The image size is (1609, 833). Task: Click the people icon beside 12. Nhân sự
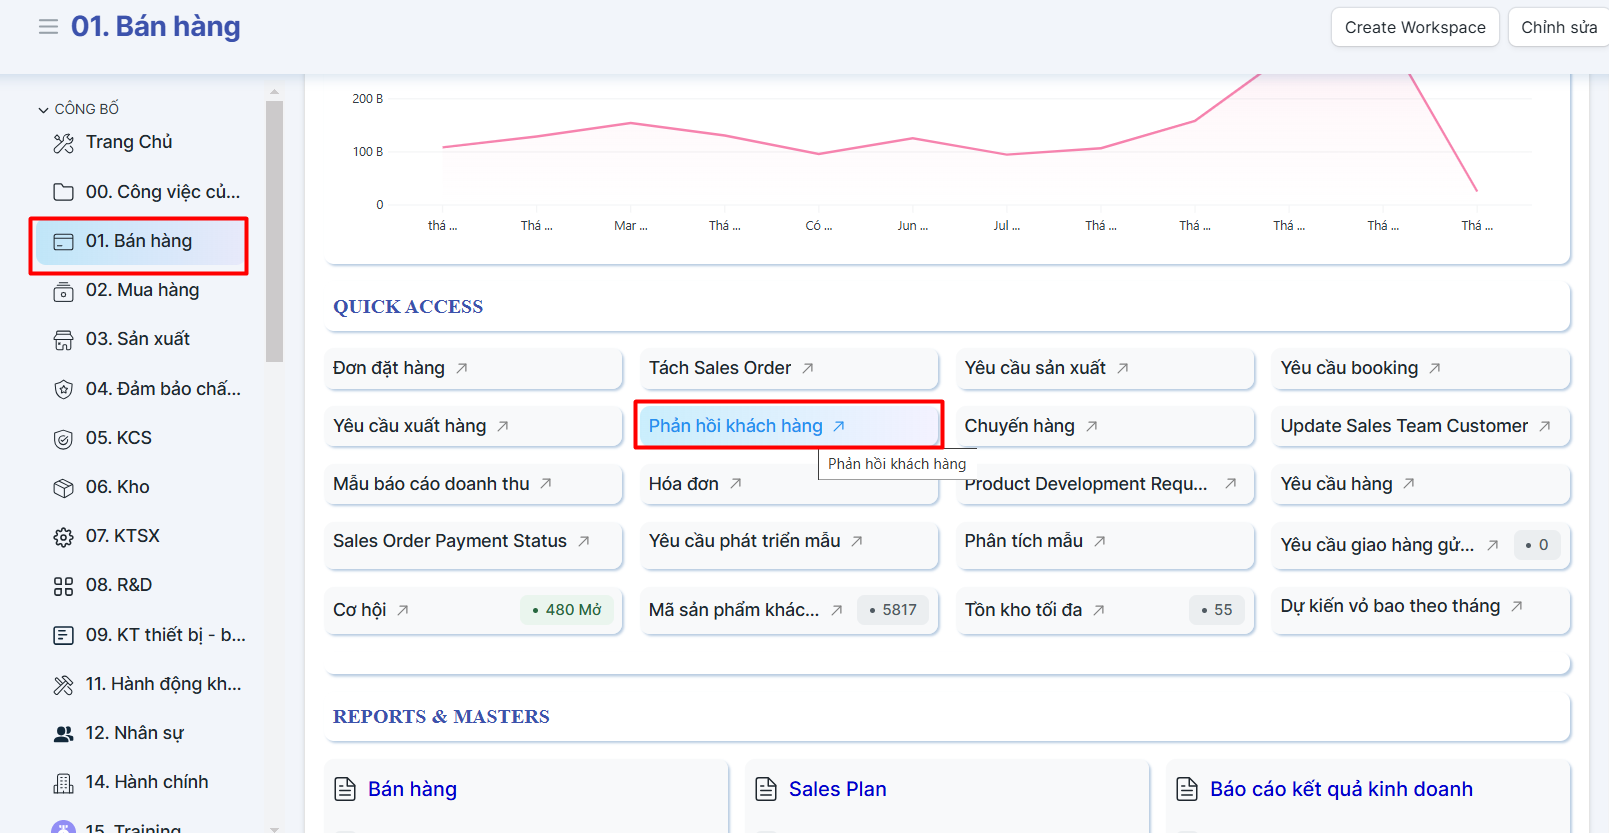(63, 734)
